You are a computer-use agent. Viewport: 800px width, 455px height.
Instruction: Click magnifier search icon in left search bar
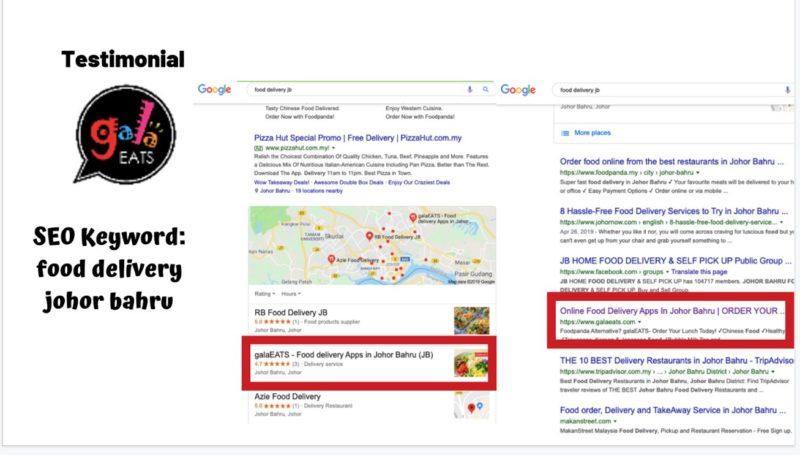(x=485, y=89)
